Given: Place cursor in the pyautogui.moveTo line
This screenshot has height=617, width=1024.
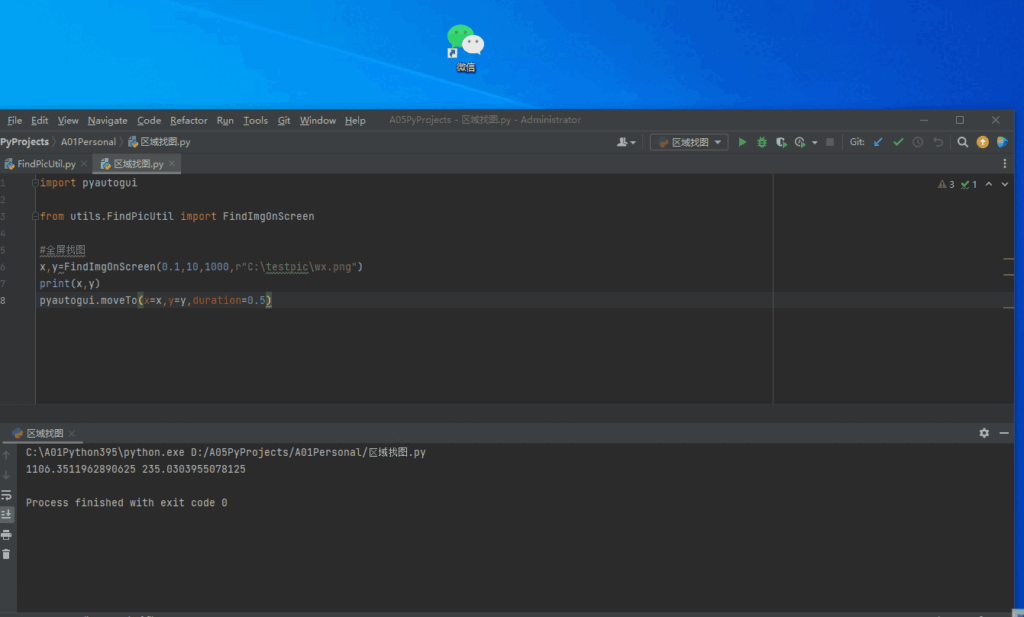Looking at the screenshot, I should tap(155, 300).
